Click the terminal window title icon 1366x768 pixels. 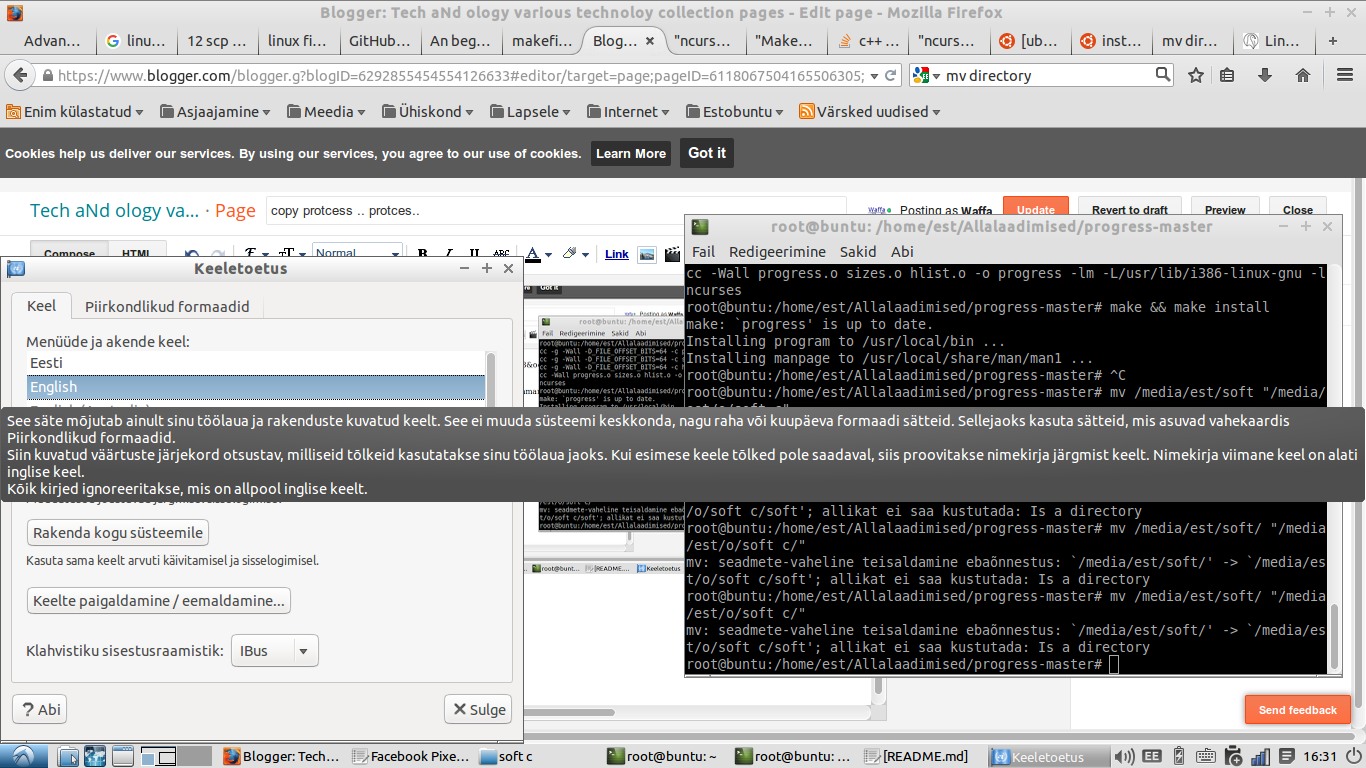click(x=700, y=227)
